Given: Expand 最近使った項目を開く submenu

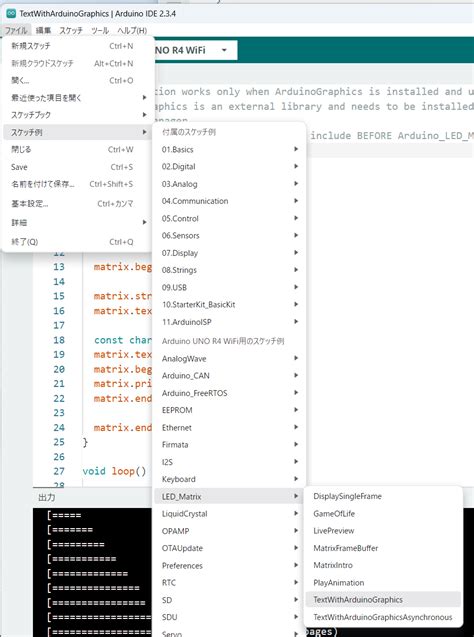Looking at the screenshot, I should [x=77, y=98].
